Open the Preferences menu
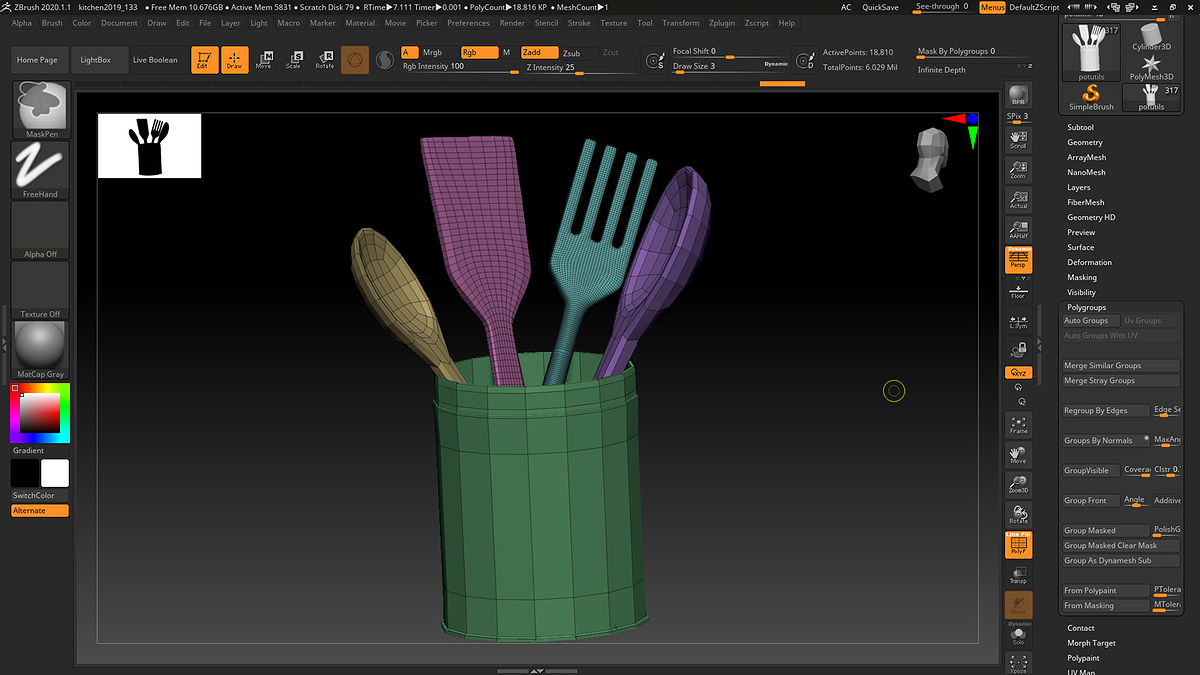Screen dimensions: 1200x675 point(469,23)
